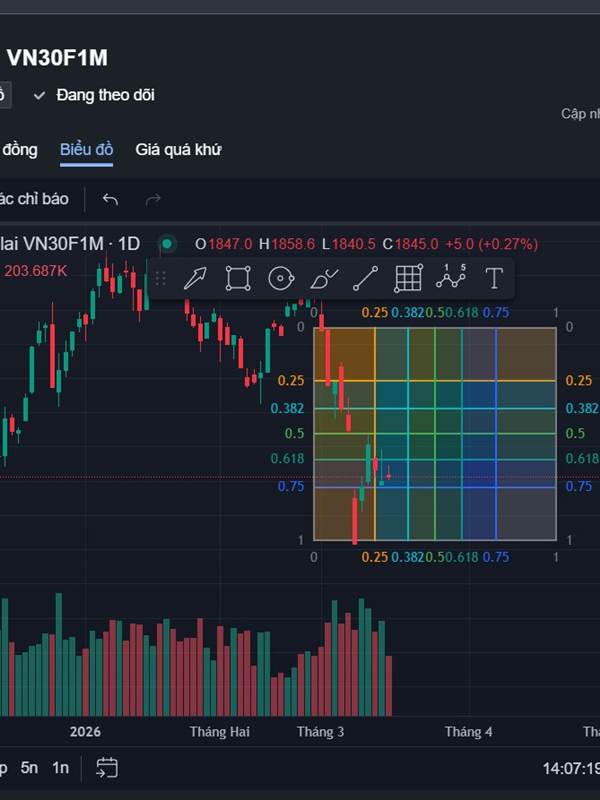Image resolution: width=600 pixels, height=800 pixels.
Task: Switch to the Biểu đồ tab
Action: point(86,149)
